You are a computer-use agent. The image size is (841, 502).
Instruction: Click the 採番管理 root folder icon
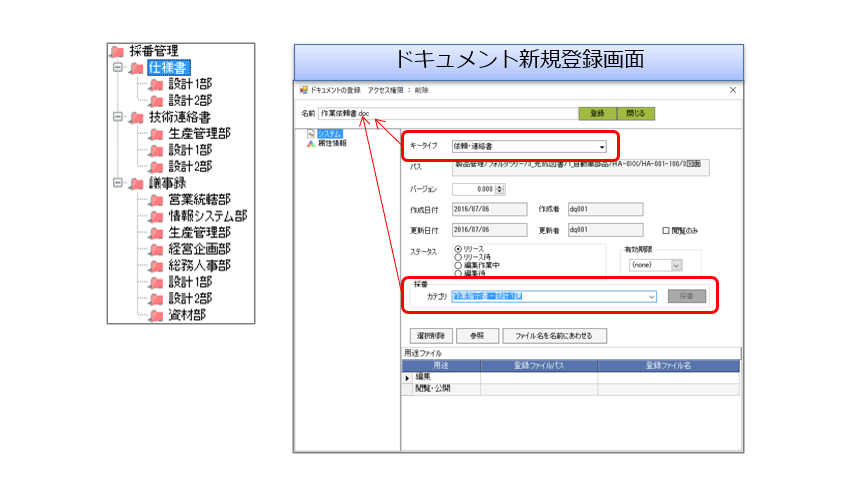coord(116,51)
